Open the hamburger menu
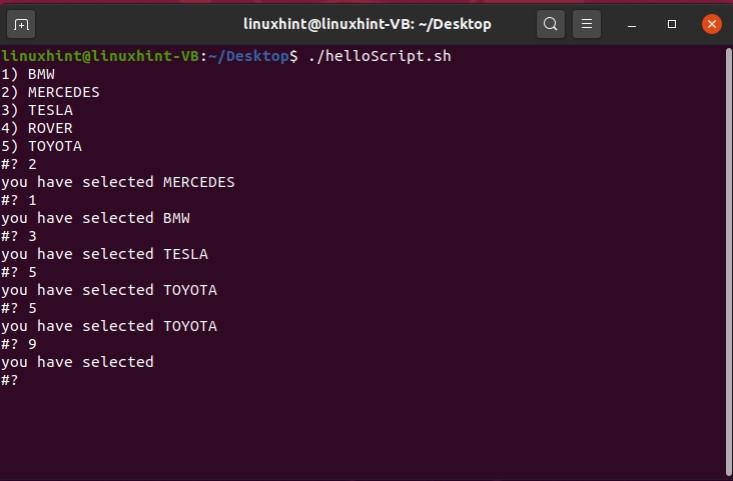The image size is (733, 481). coord(588,23)
